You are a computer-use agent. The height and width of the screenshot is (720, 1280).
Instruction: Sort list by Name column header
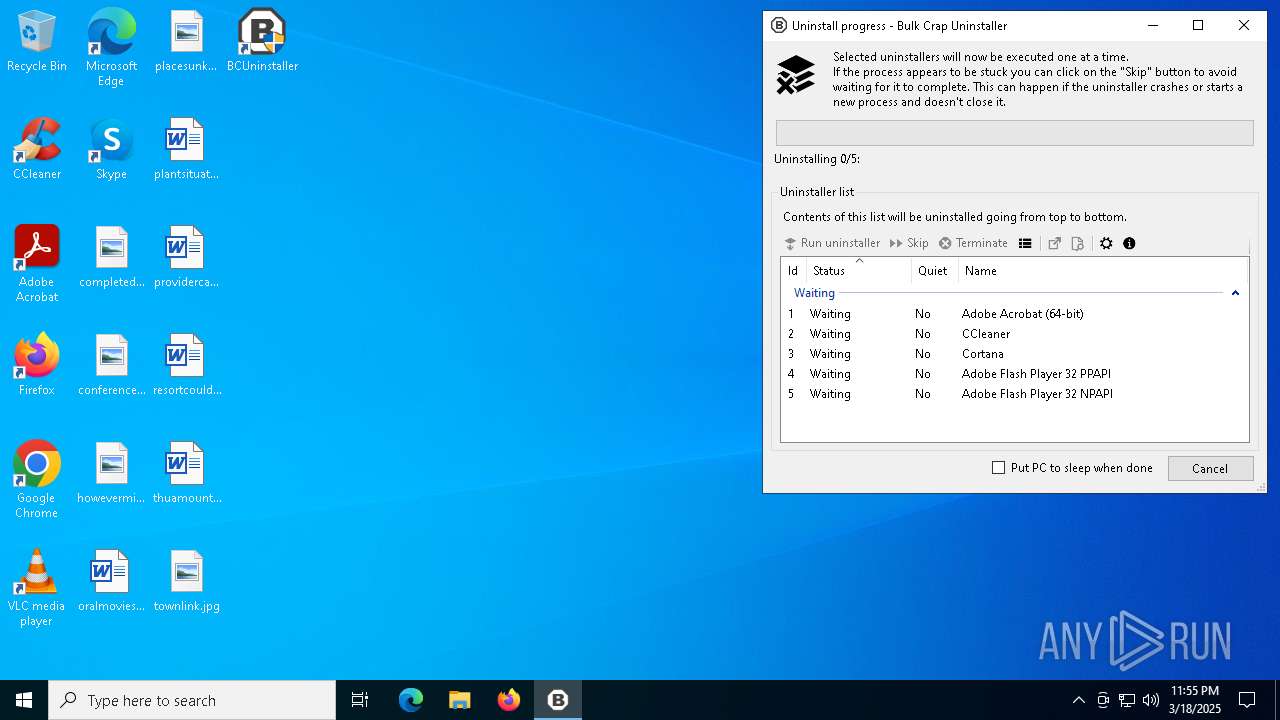click(x=1103, y=271)
